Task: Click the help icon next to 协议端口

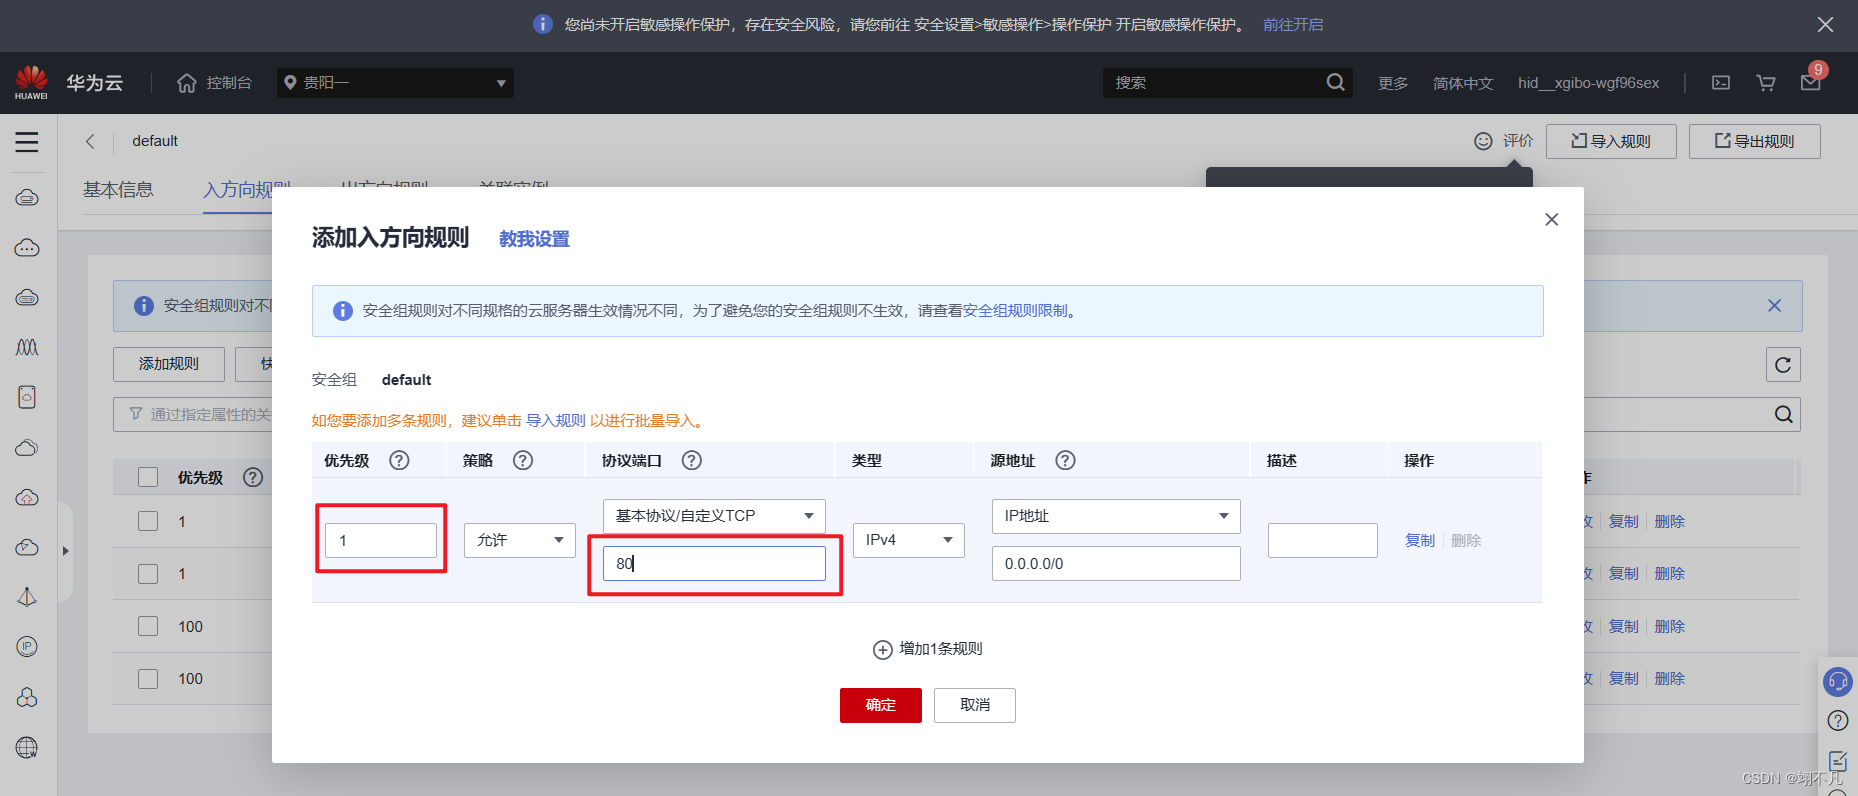Action: pyautogui.click(x=692, y=460)
